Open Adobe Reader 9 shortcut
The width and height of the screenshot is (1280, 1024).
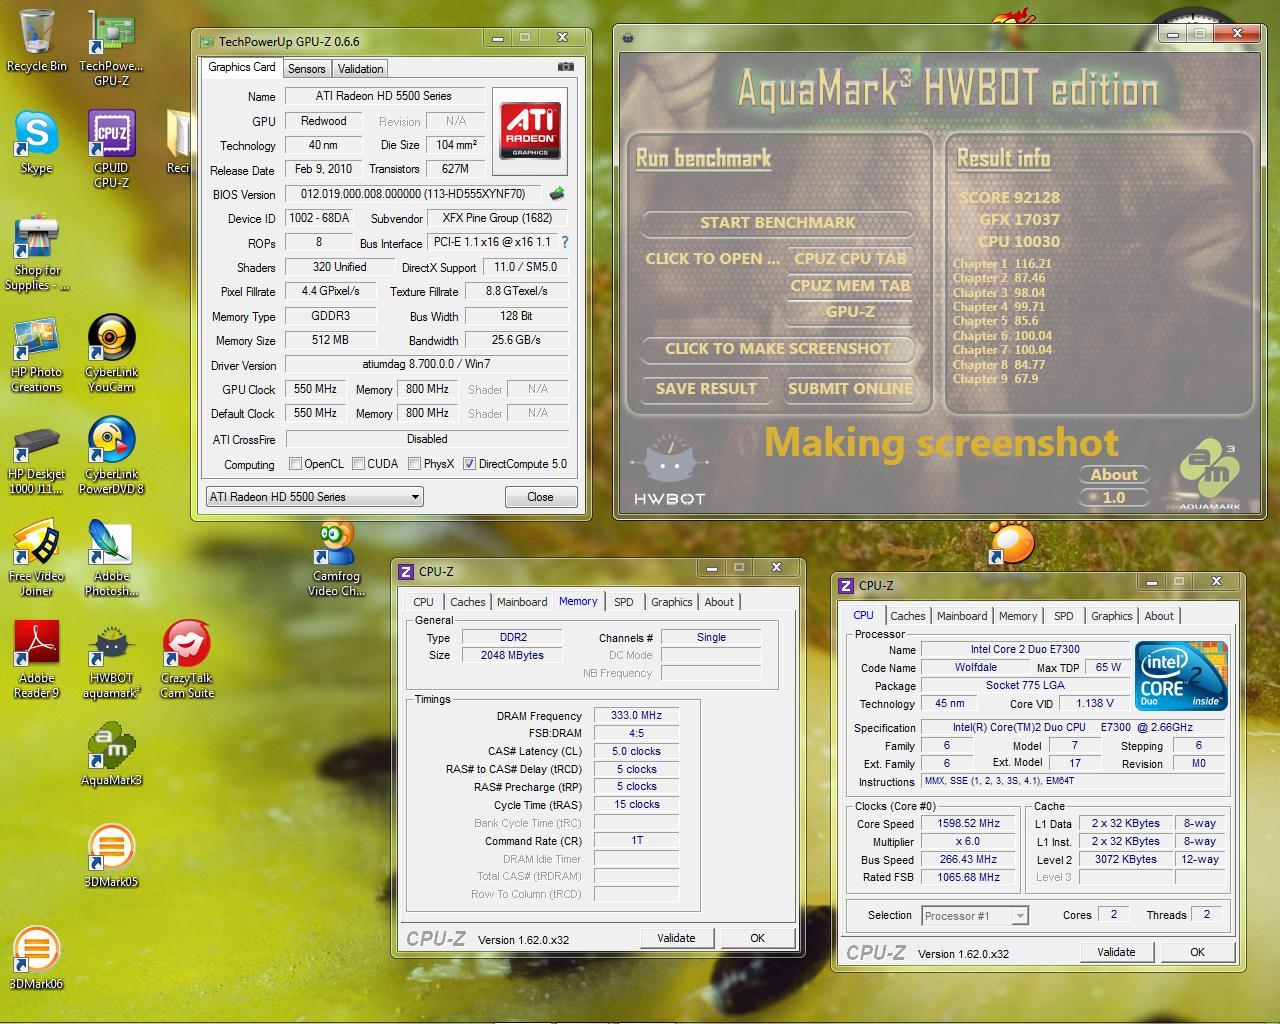pyautogui.click(x=36, y=661)
